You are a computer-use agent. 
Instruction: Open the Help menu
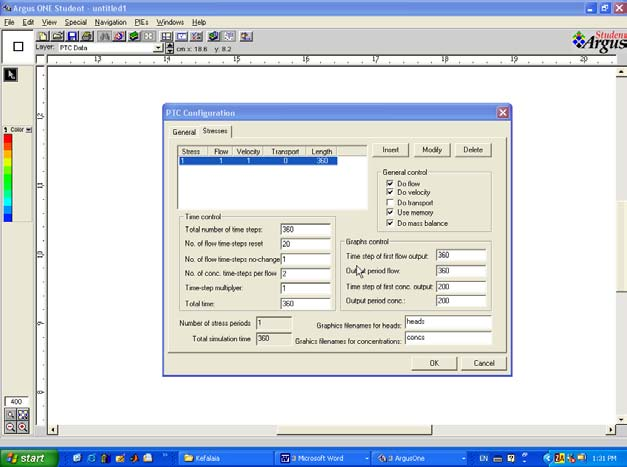(x=199, y=22)
